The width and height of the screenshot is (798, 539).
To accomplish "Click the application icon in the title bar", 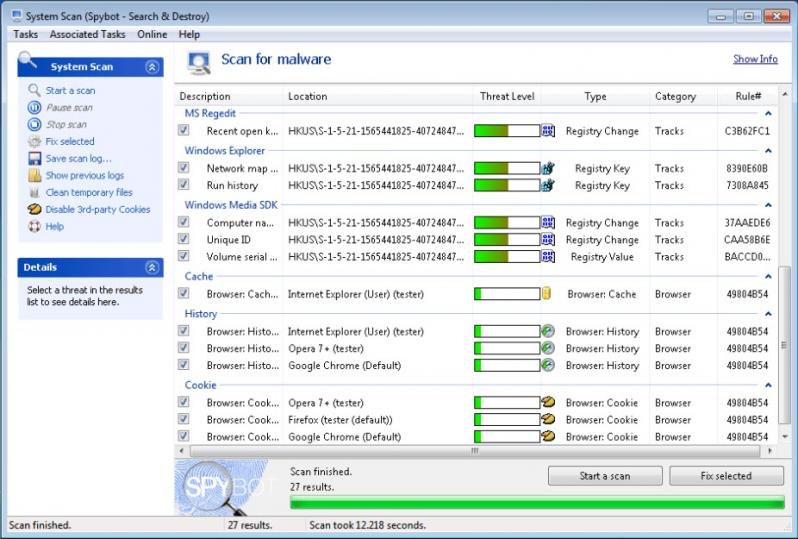I will coord(17,15).
